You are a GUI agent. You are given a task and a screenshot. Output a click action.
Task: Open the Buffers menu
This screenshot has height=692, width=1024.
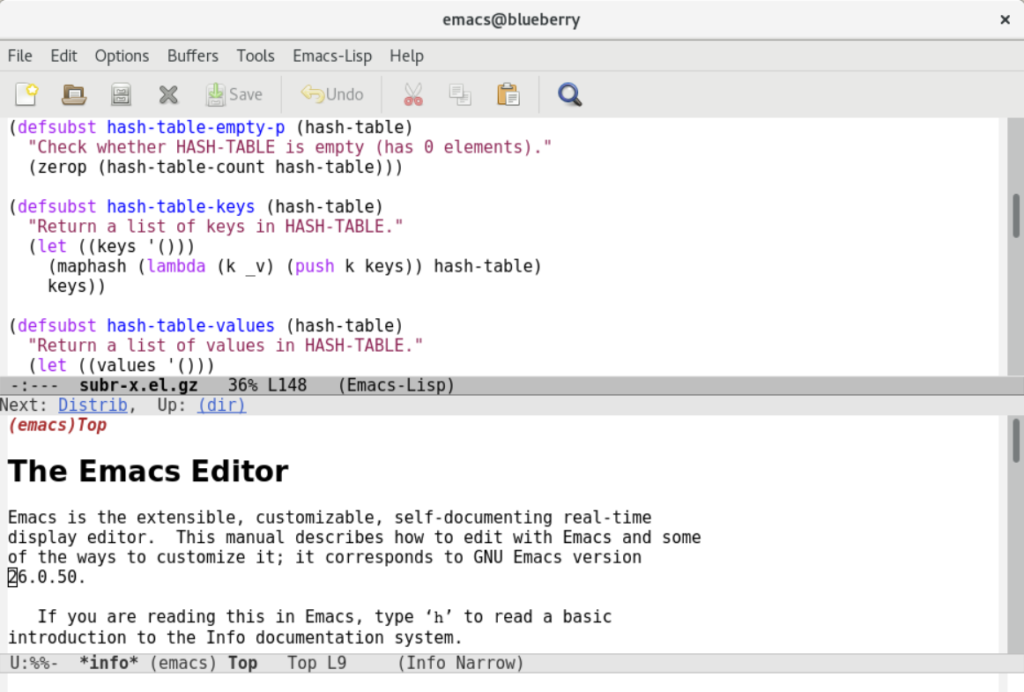pyautogui.click(x=193, y=56)
